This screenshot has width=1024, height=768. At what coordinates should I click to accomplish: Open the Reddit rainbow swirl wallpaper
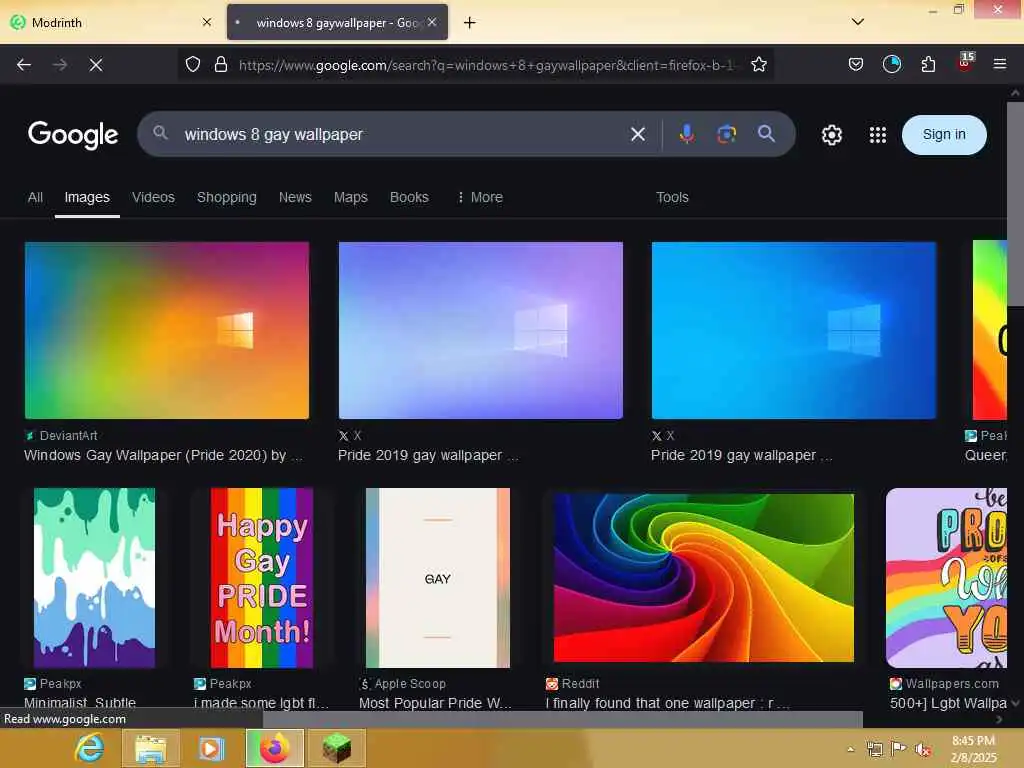[x=704, y=578]
